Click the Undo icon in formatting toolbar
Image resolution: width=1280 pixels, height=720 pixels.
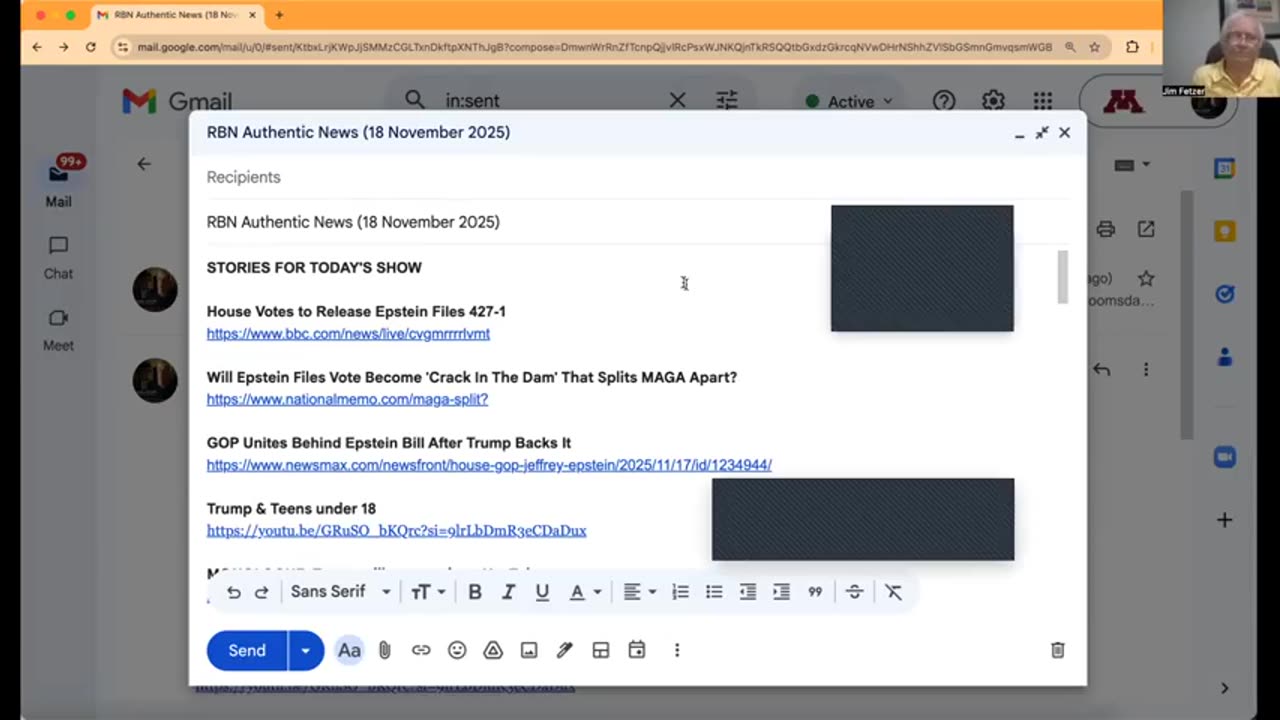click(233, 592)
